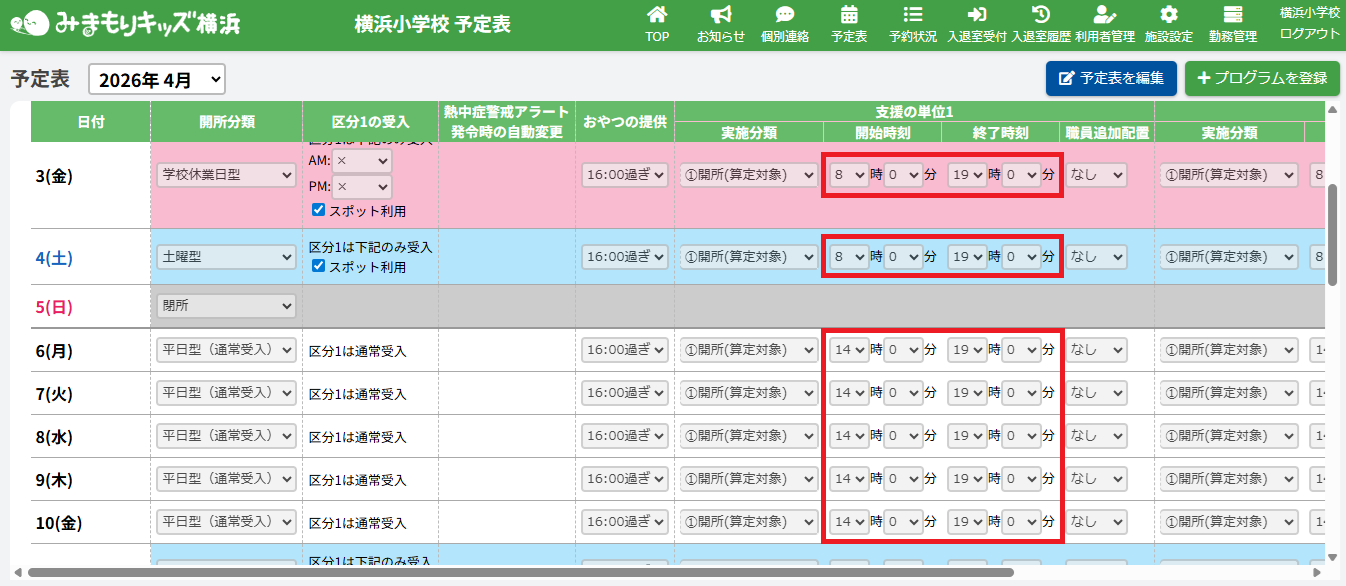This screenshot has height=586, width=1346.
Task: Click the 予定表を編集 button
Action: [1111, 78]
